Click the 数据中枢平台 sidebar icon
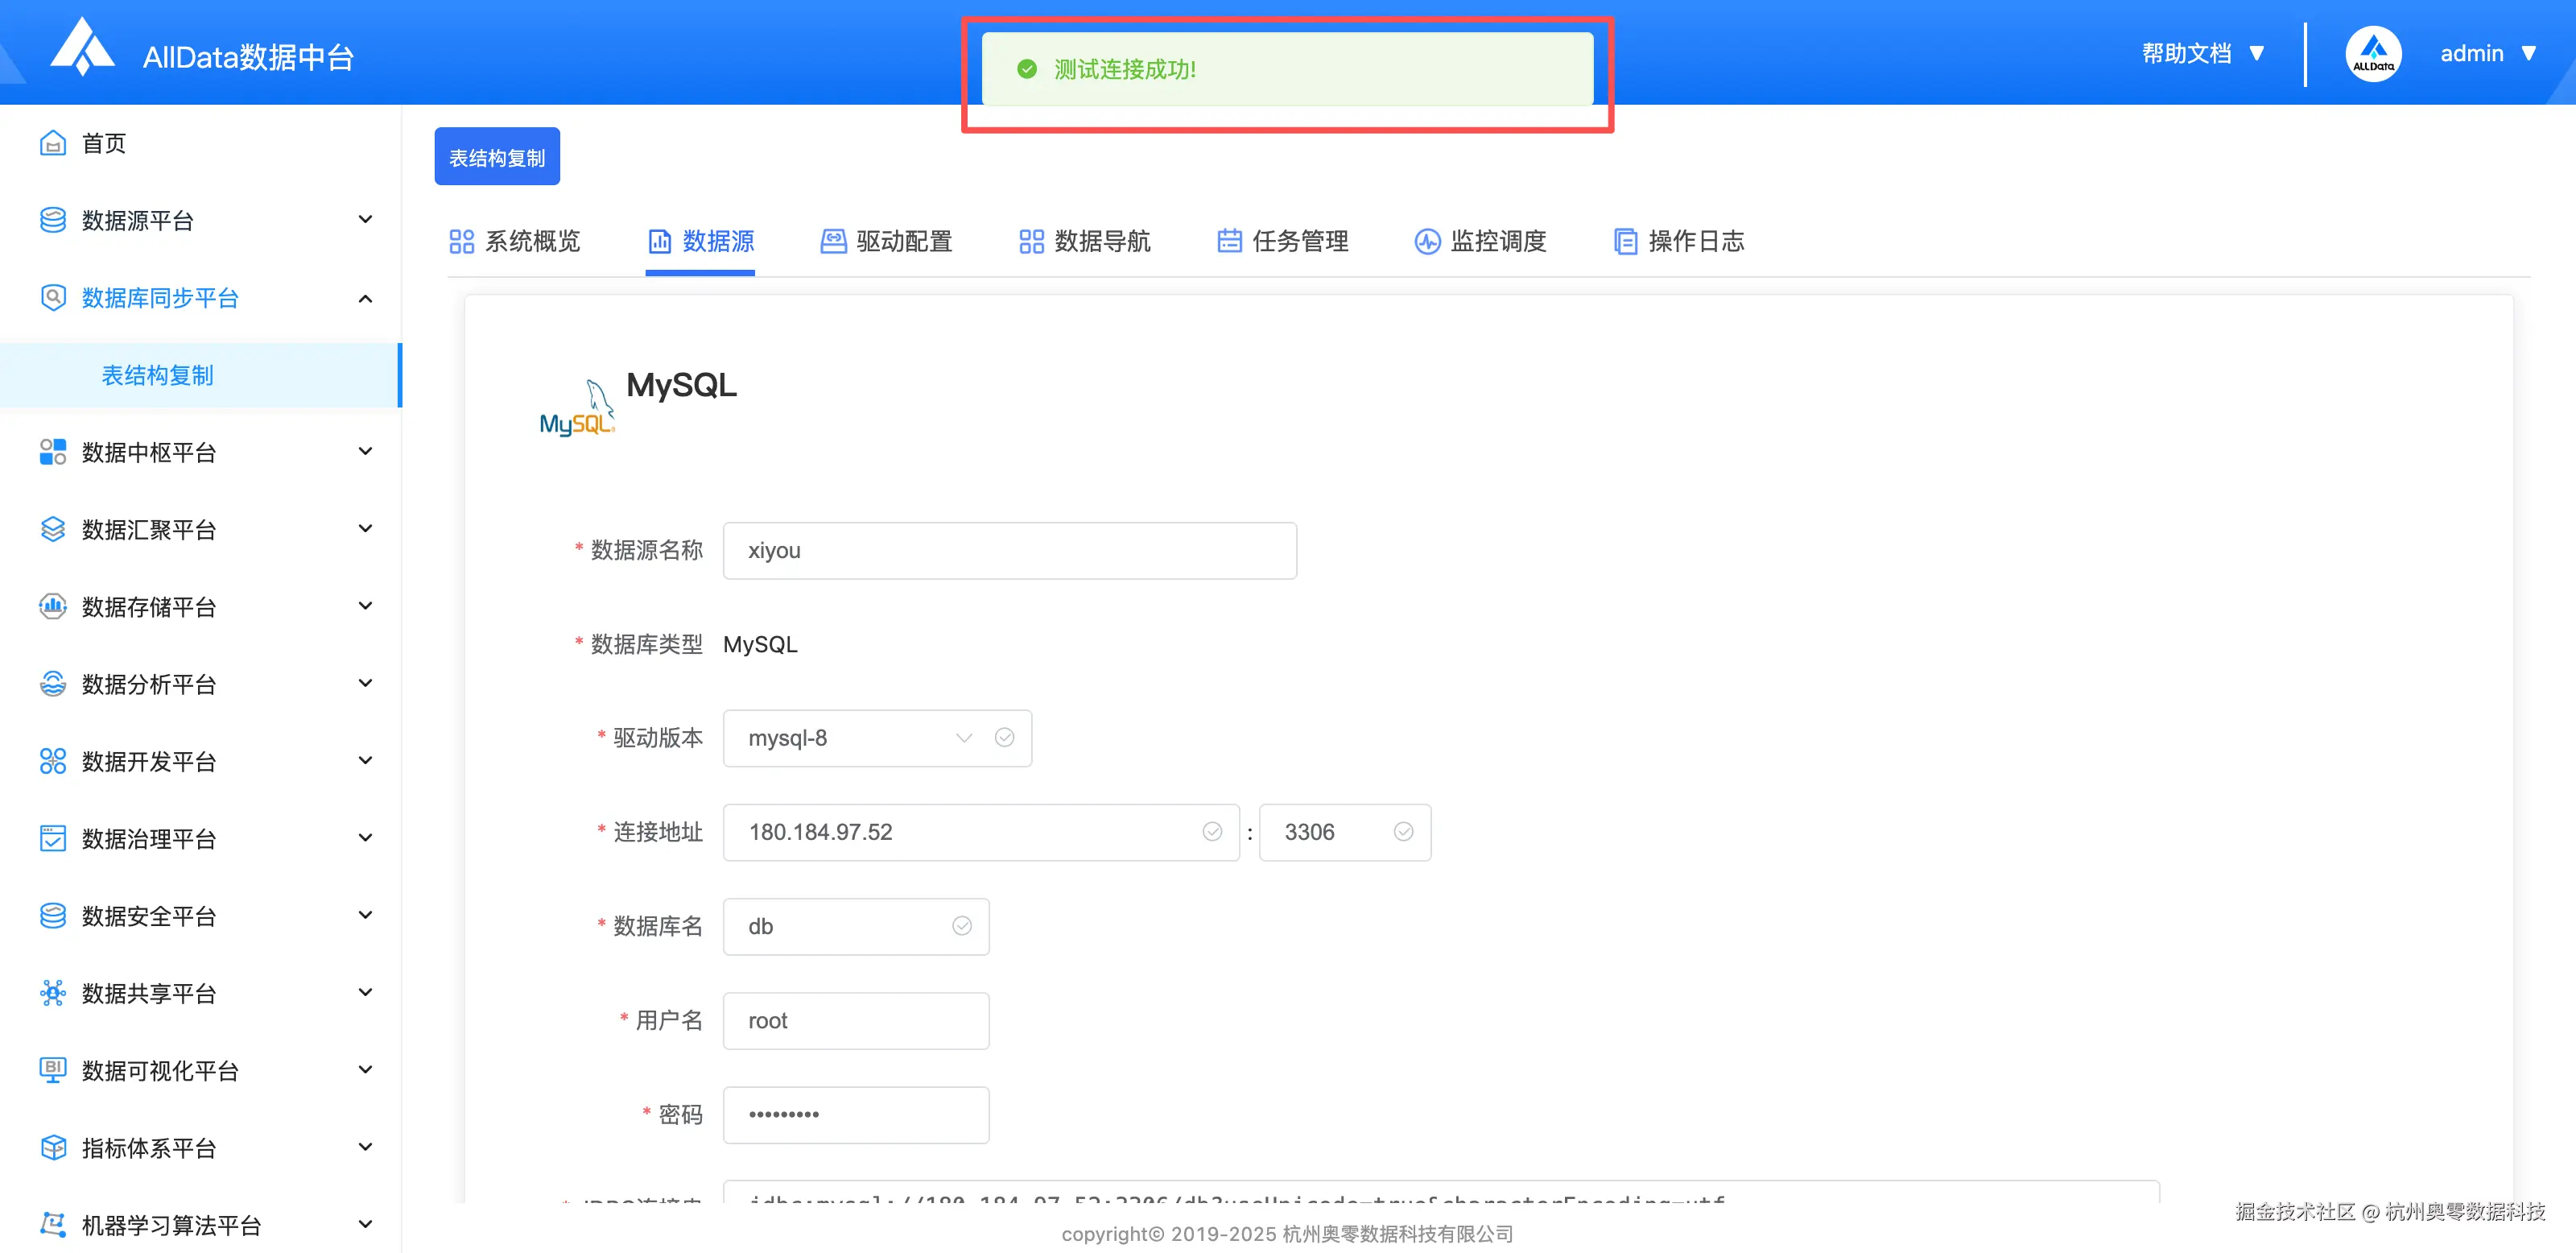 (x=53, y=451)
